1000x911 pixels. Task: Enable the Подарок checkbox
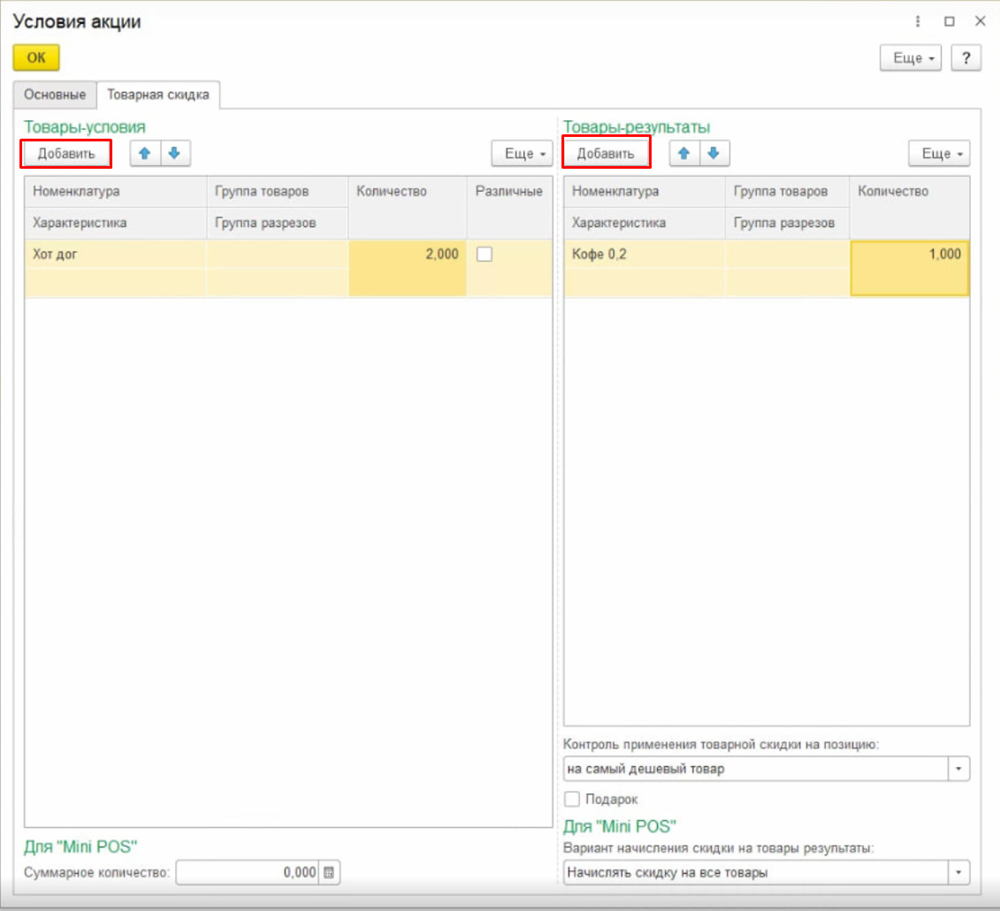coord(572,799)
